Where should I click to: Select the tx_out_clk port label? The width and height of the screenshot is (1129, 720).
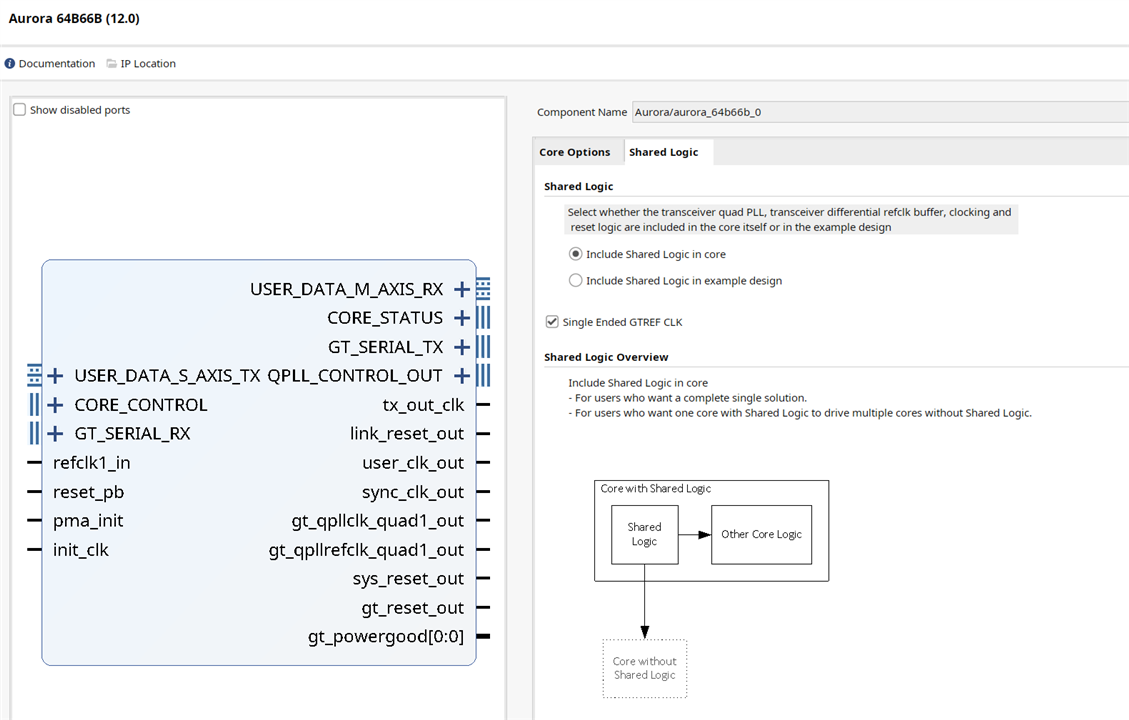click(423, 405)
